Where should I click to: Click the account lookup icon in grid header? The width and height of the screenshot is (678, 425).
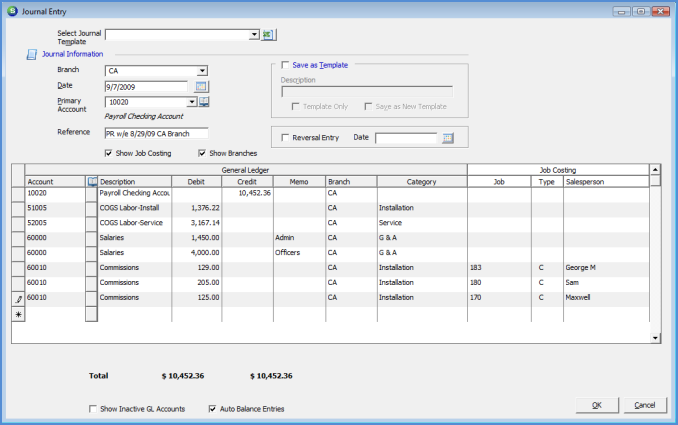pos(92,182)
